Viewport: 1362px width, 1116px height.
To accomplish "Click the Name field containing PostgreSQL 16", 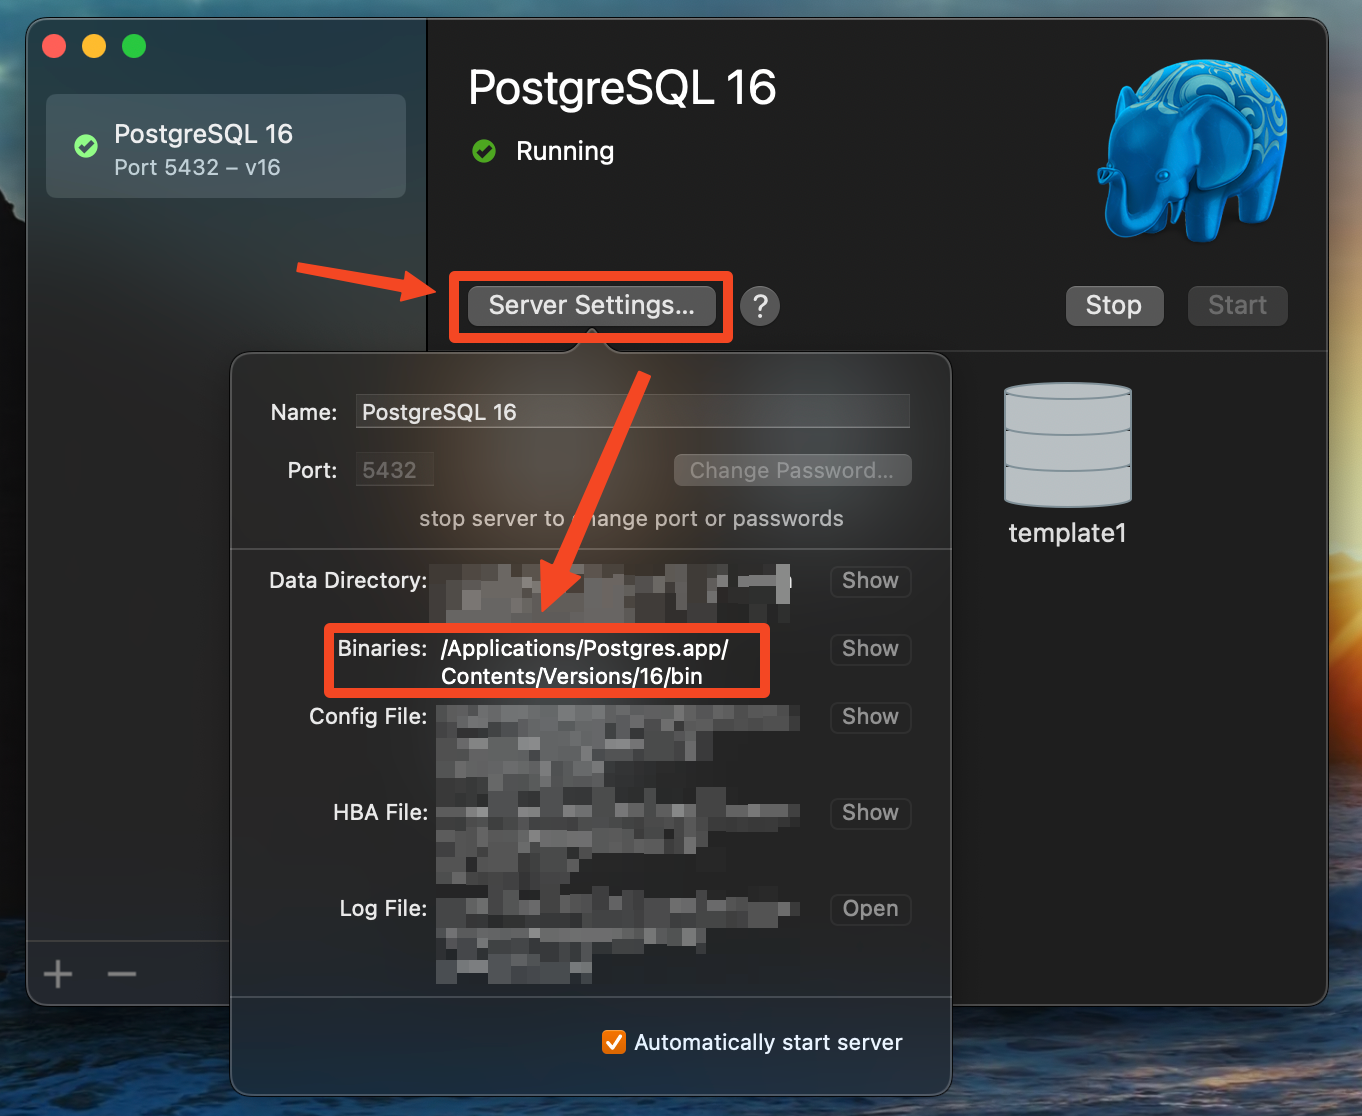I will click(x=633, y=411).
